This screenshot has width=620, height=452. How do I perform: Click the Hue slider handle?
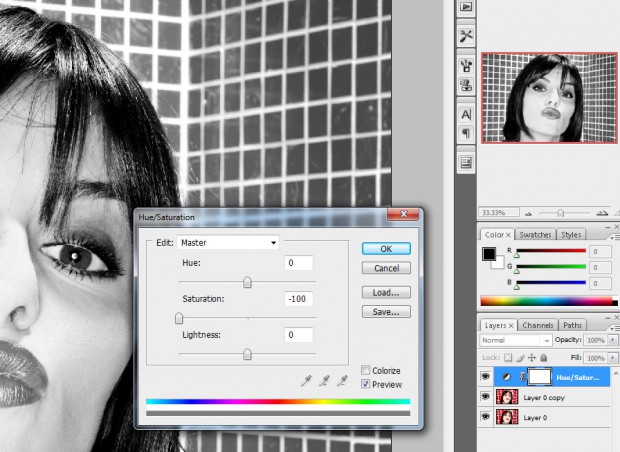pos(247,282)
